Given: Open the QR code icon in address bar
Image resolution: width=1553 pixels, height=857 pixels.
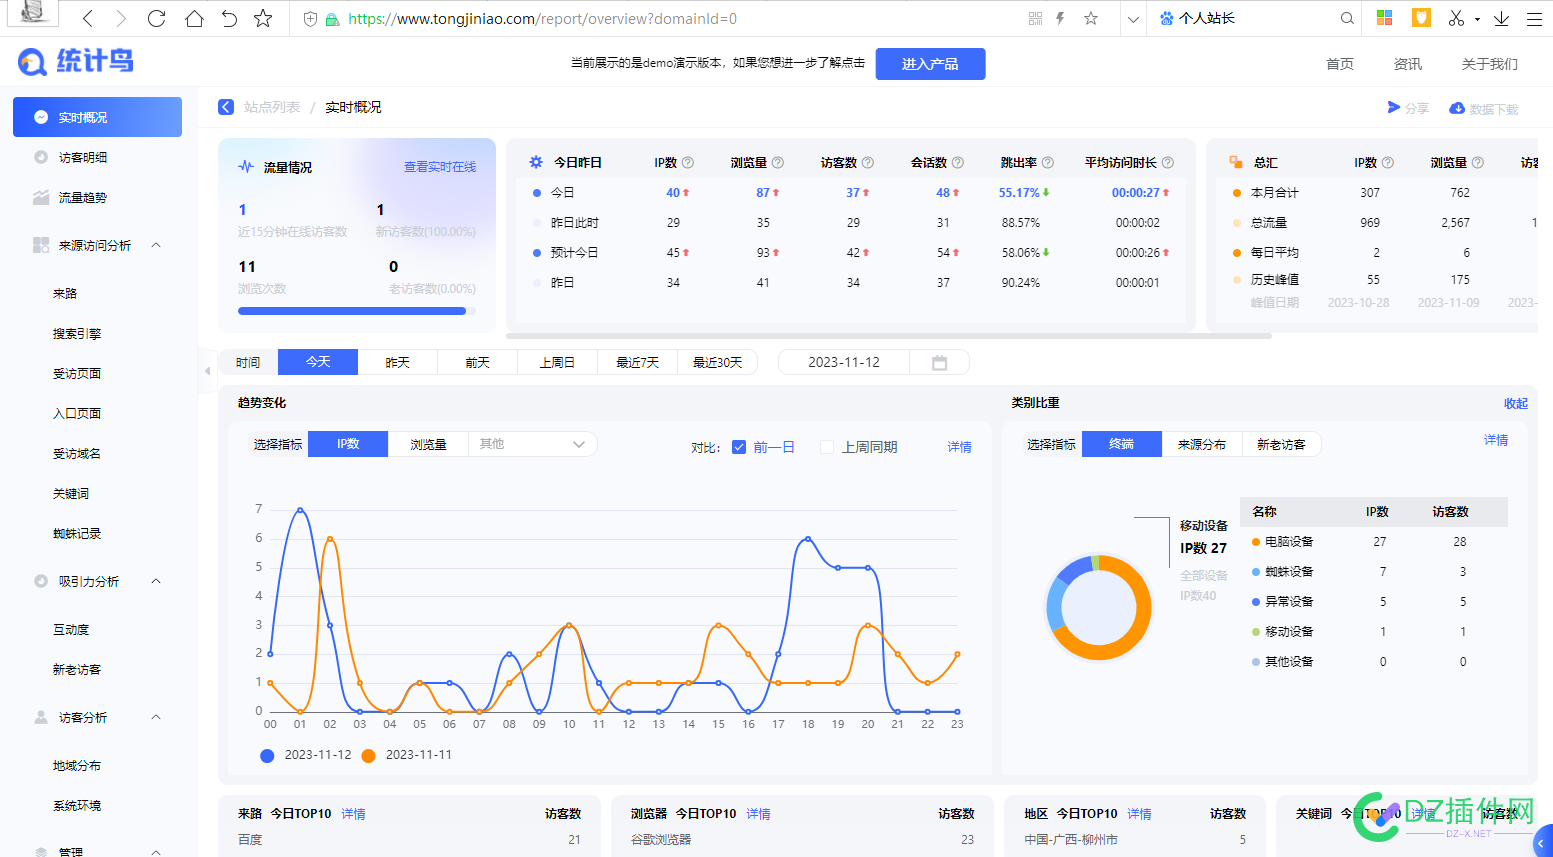Looking at the screenshot, I should [1035, 18].
